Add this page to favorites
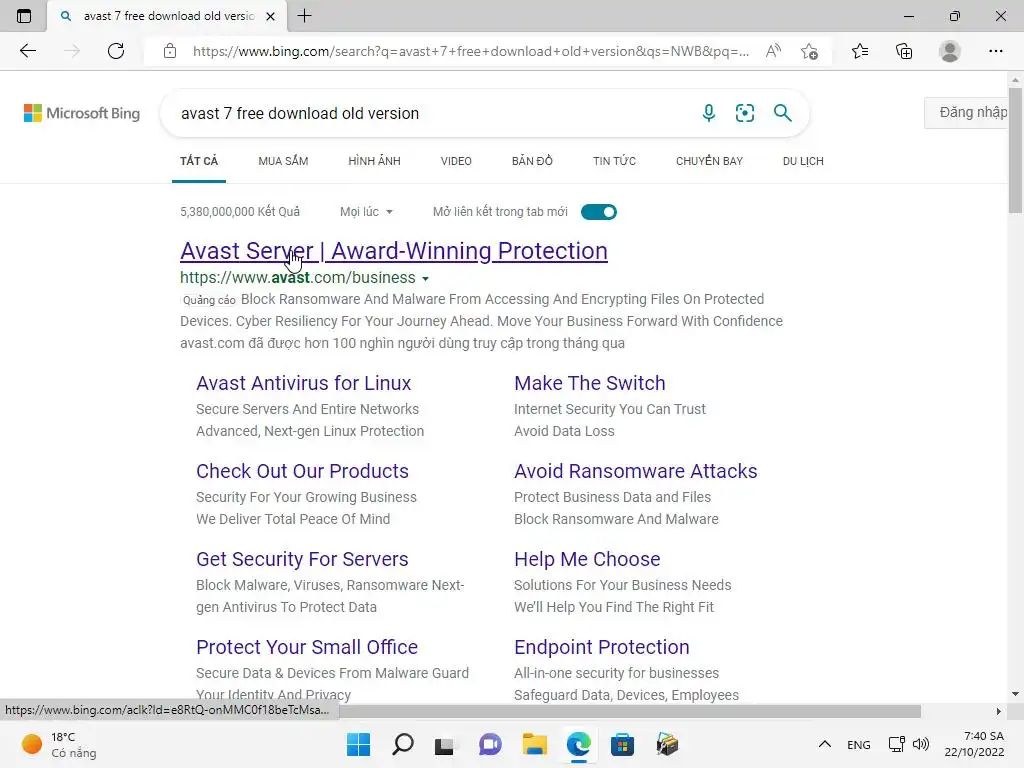Screen dimensions: 1024x768 click(x=809, y=51)
